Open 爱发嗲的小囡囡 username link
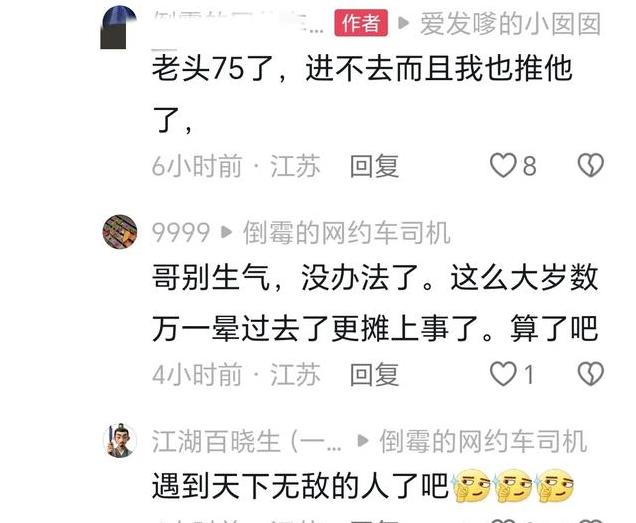Screen dimensions: 636x523 [x=510, y=24]
